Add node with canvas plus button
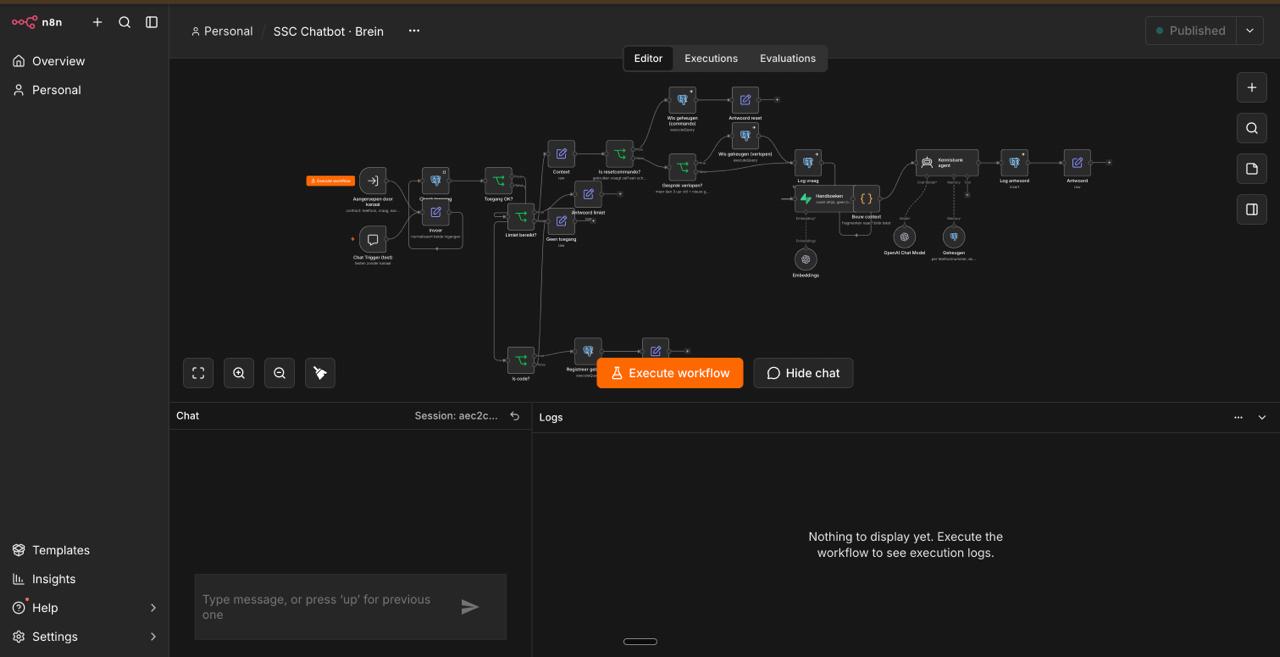Viewport: 1280px width, 657px height. tap(1251, 87)
